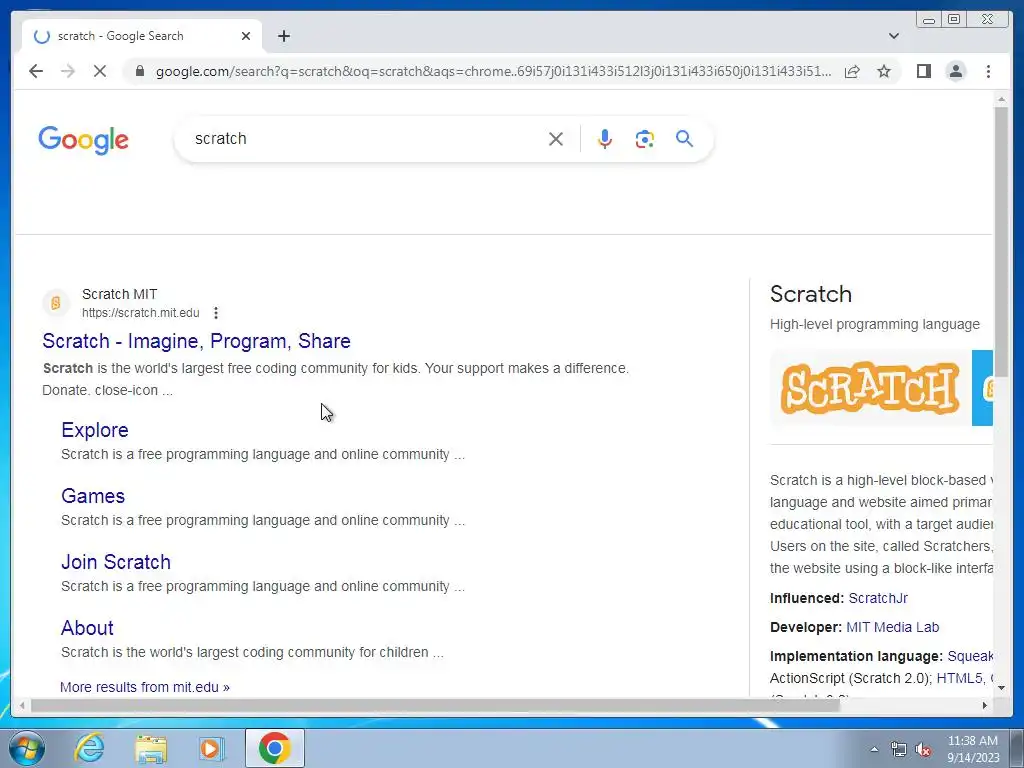The width and height of the screenshot is (1024, 768).
Task: Open the Join Scratch sitelink
Action: 116,562
